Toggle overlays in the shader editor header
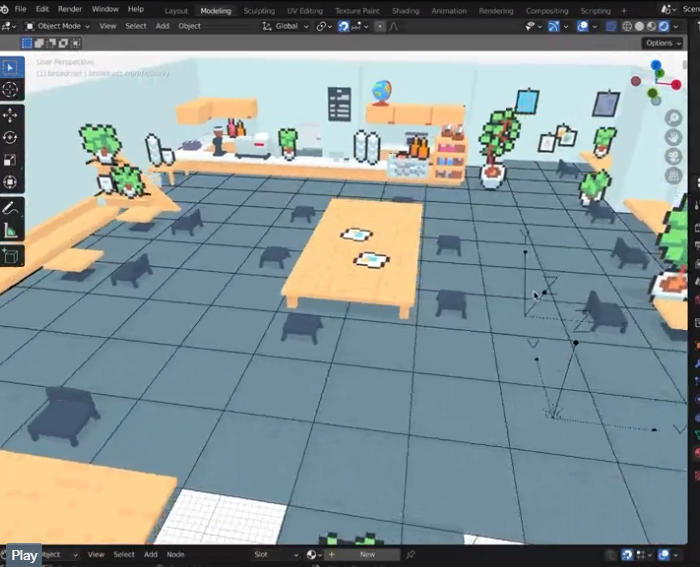 [664, 554]
